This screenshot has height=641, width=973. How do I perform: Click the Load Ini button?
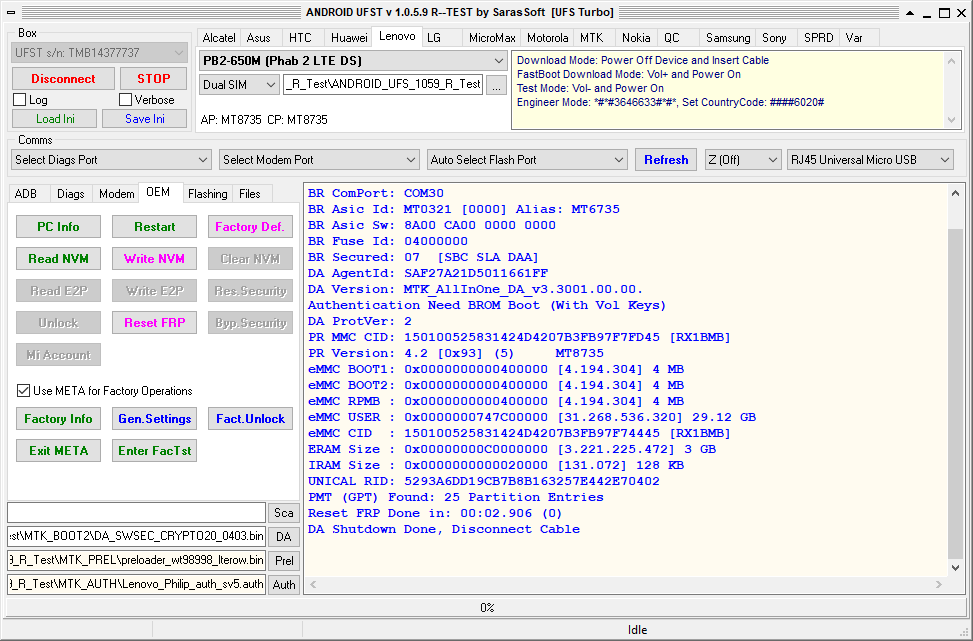click(x=55, y=119)
